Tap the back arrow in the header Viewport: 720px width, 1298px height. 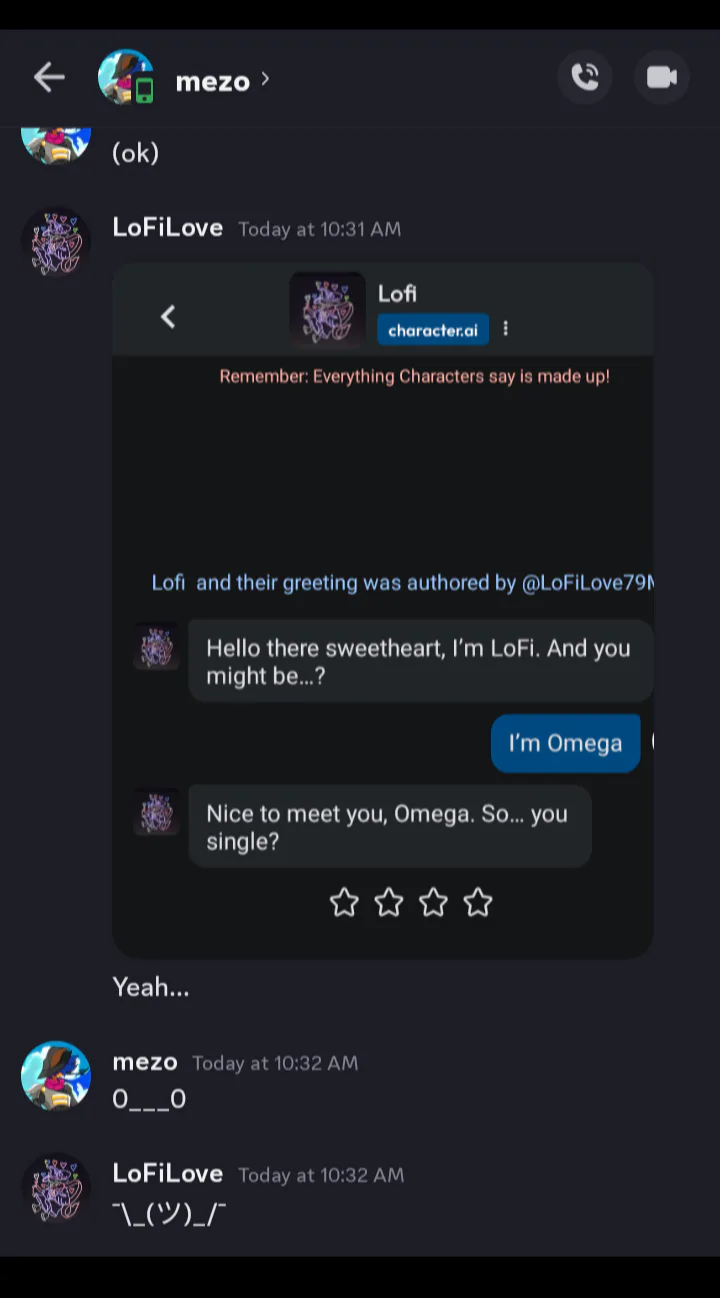point(49,78)
